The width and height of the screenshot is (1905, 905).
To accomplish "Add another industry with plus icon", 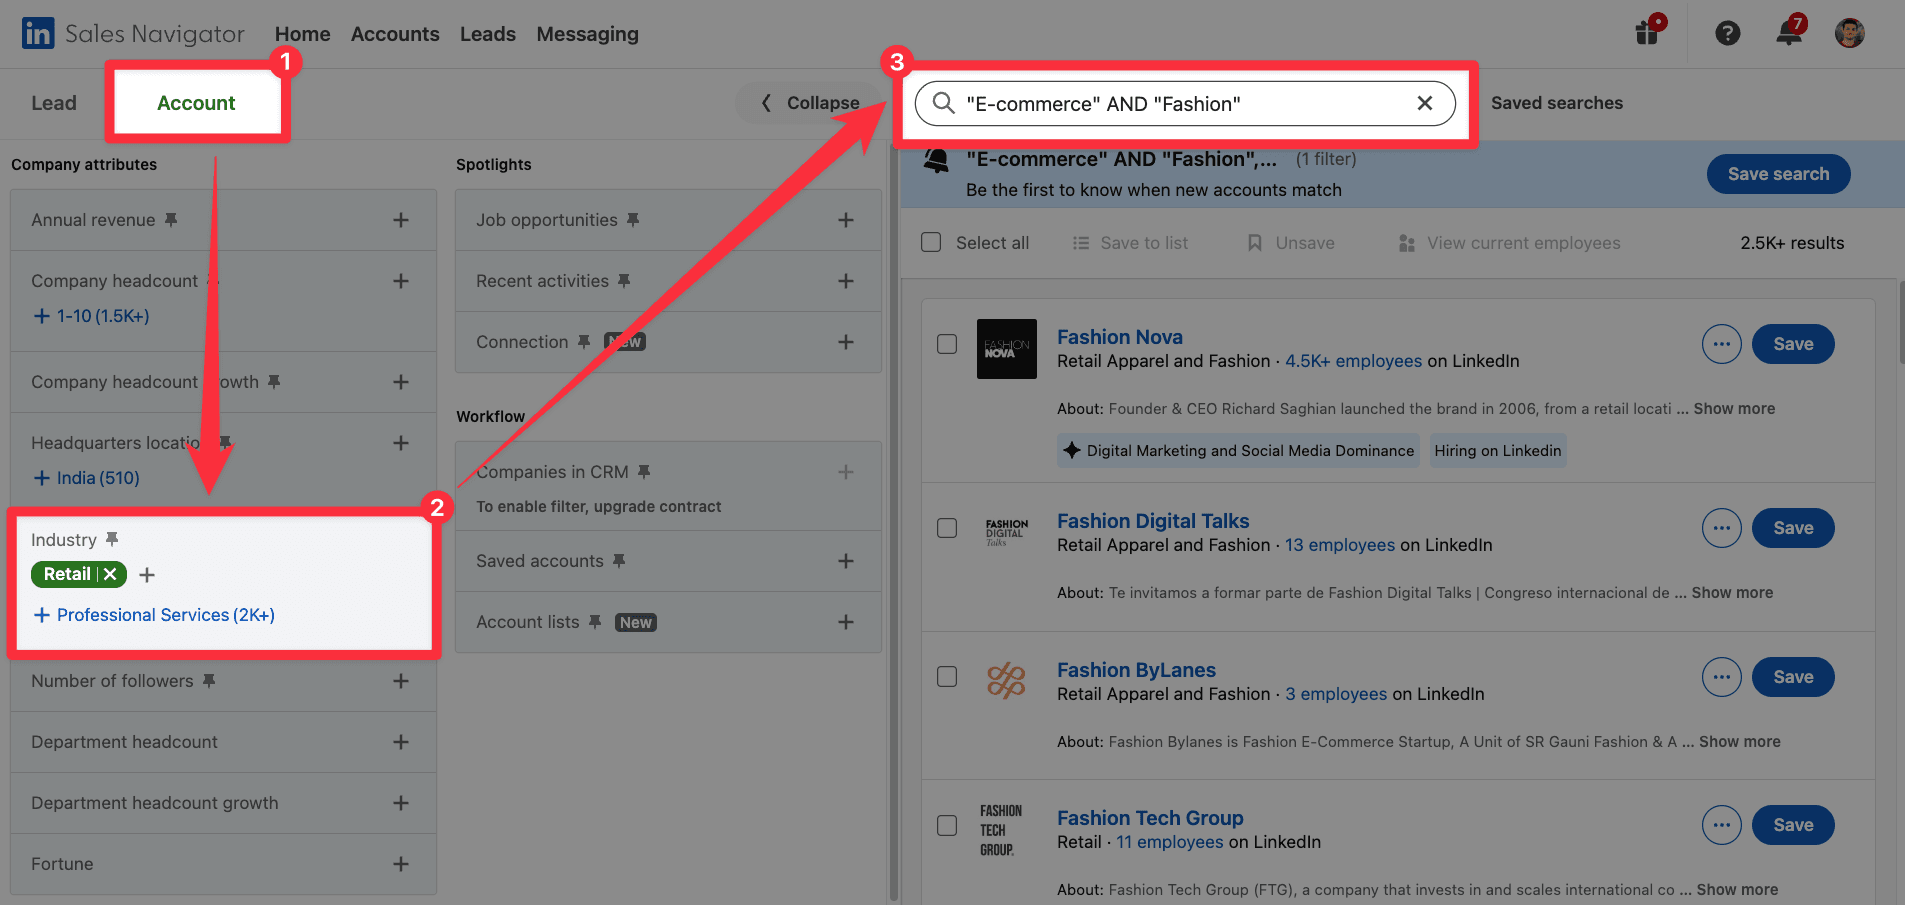I will coord(147,575).
